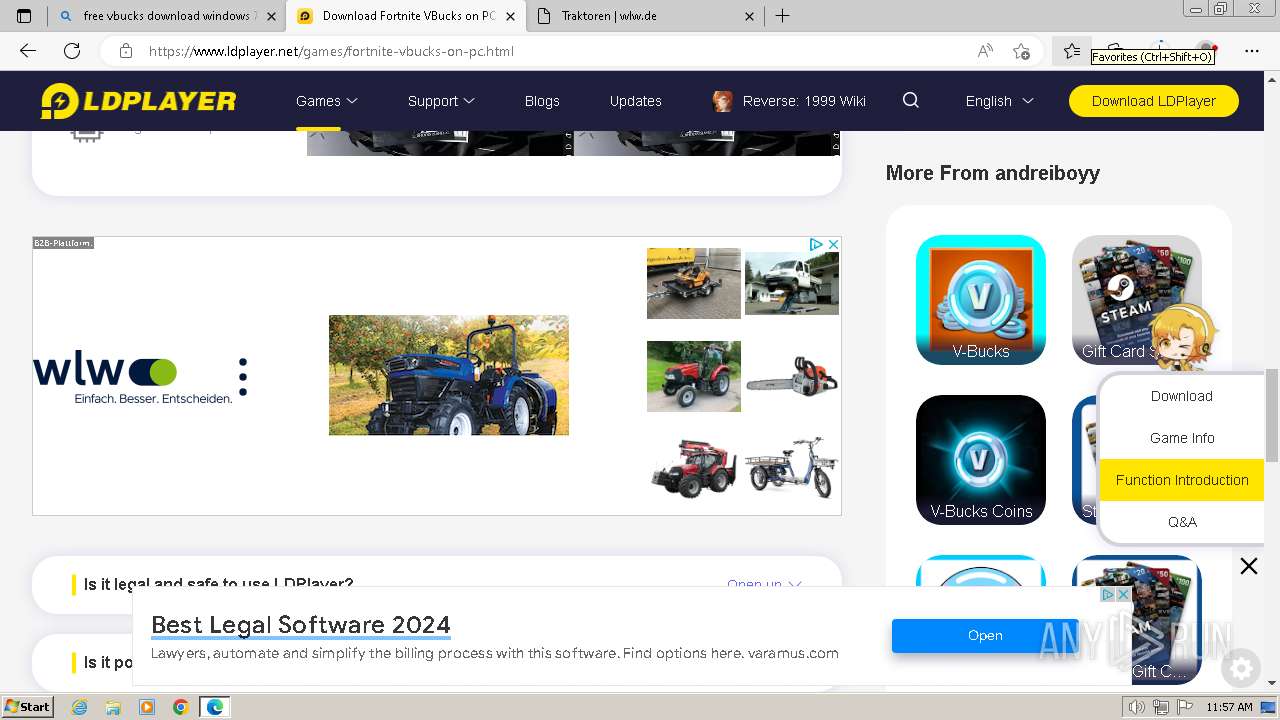The width and height of the screenshot is (1280, 720).
Task: Open the V-Bucks Coins app icon
Action: coord(981,460)
